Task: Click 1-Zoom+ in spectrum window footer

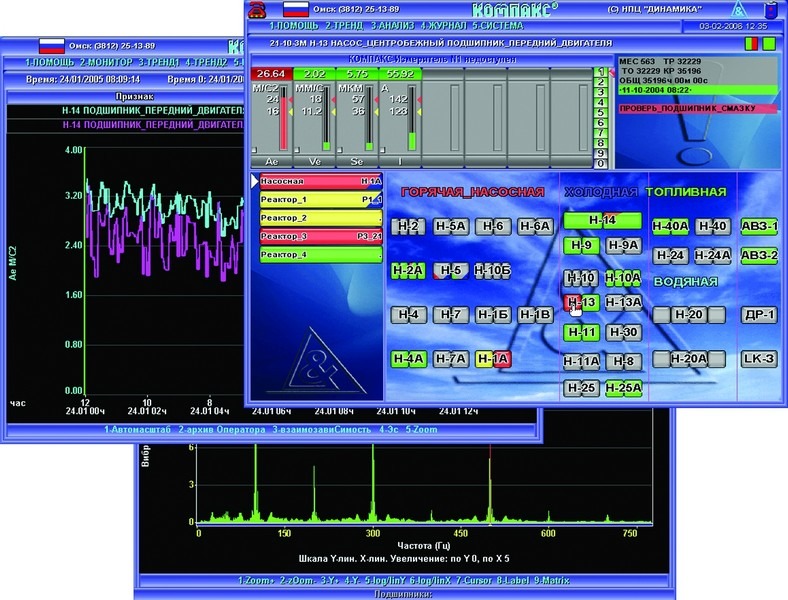Action: (256, 580)
